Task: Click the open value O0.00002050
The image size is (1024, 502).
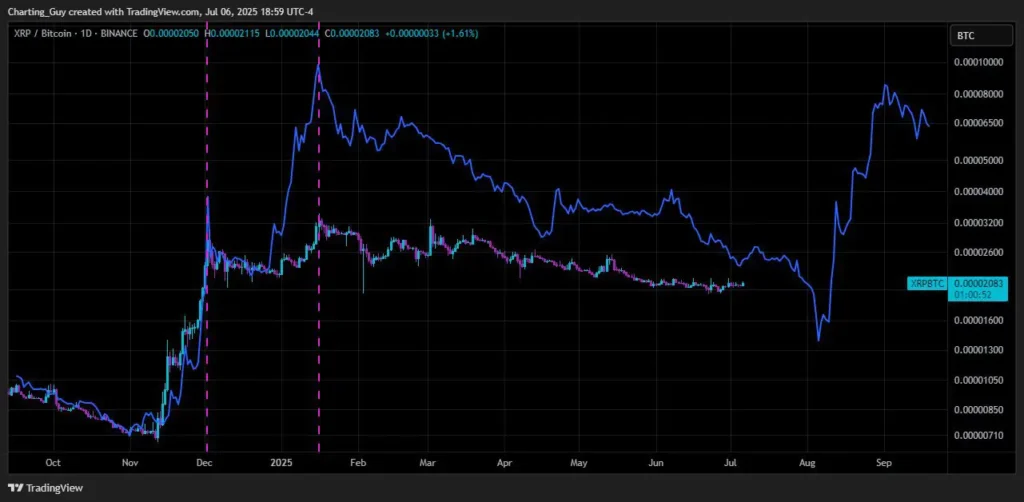Action: point(173,33)
